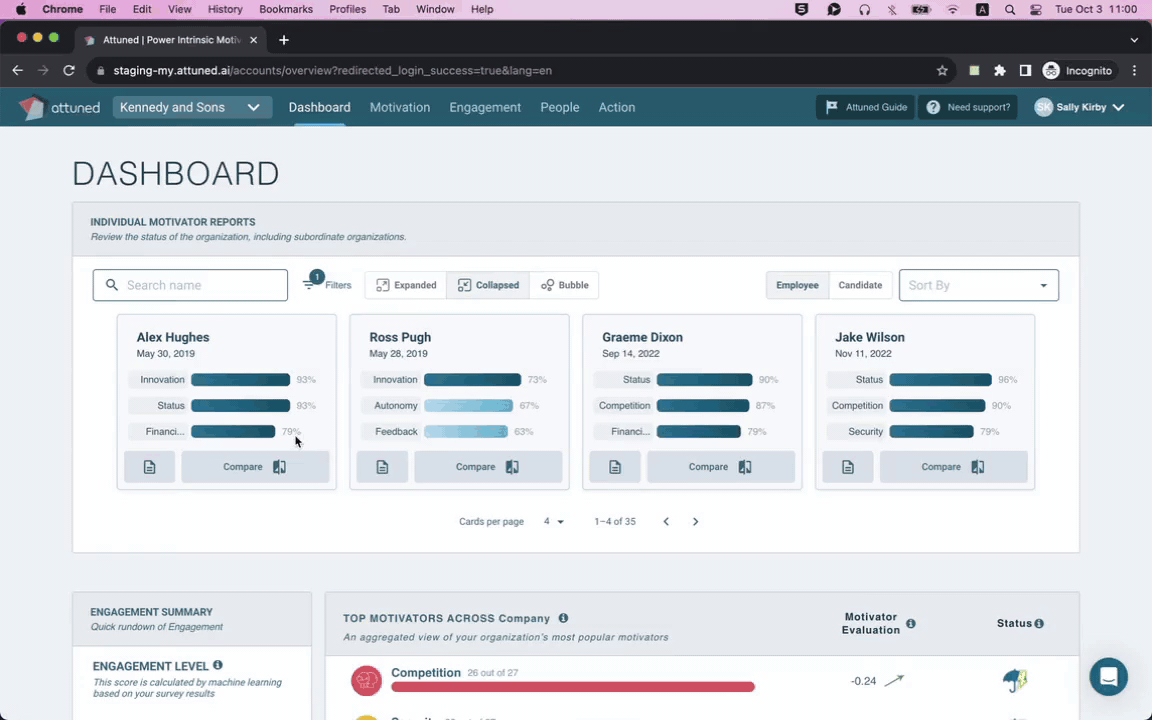Close the Attuned browser tab
This screenshot has height=720, width=1152.
[253, 40]
